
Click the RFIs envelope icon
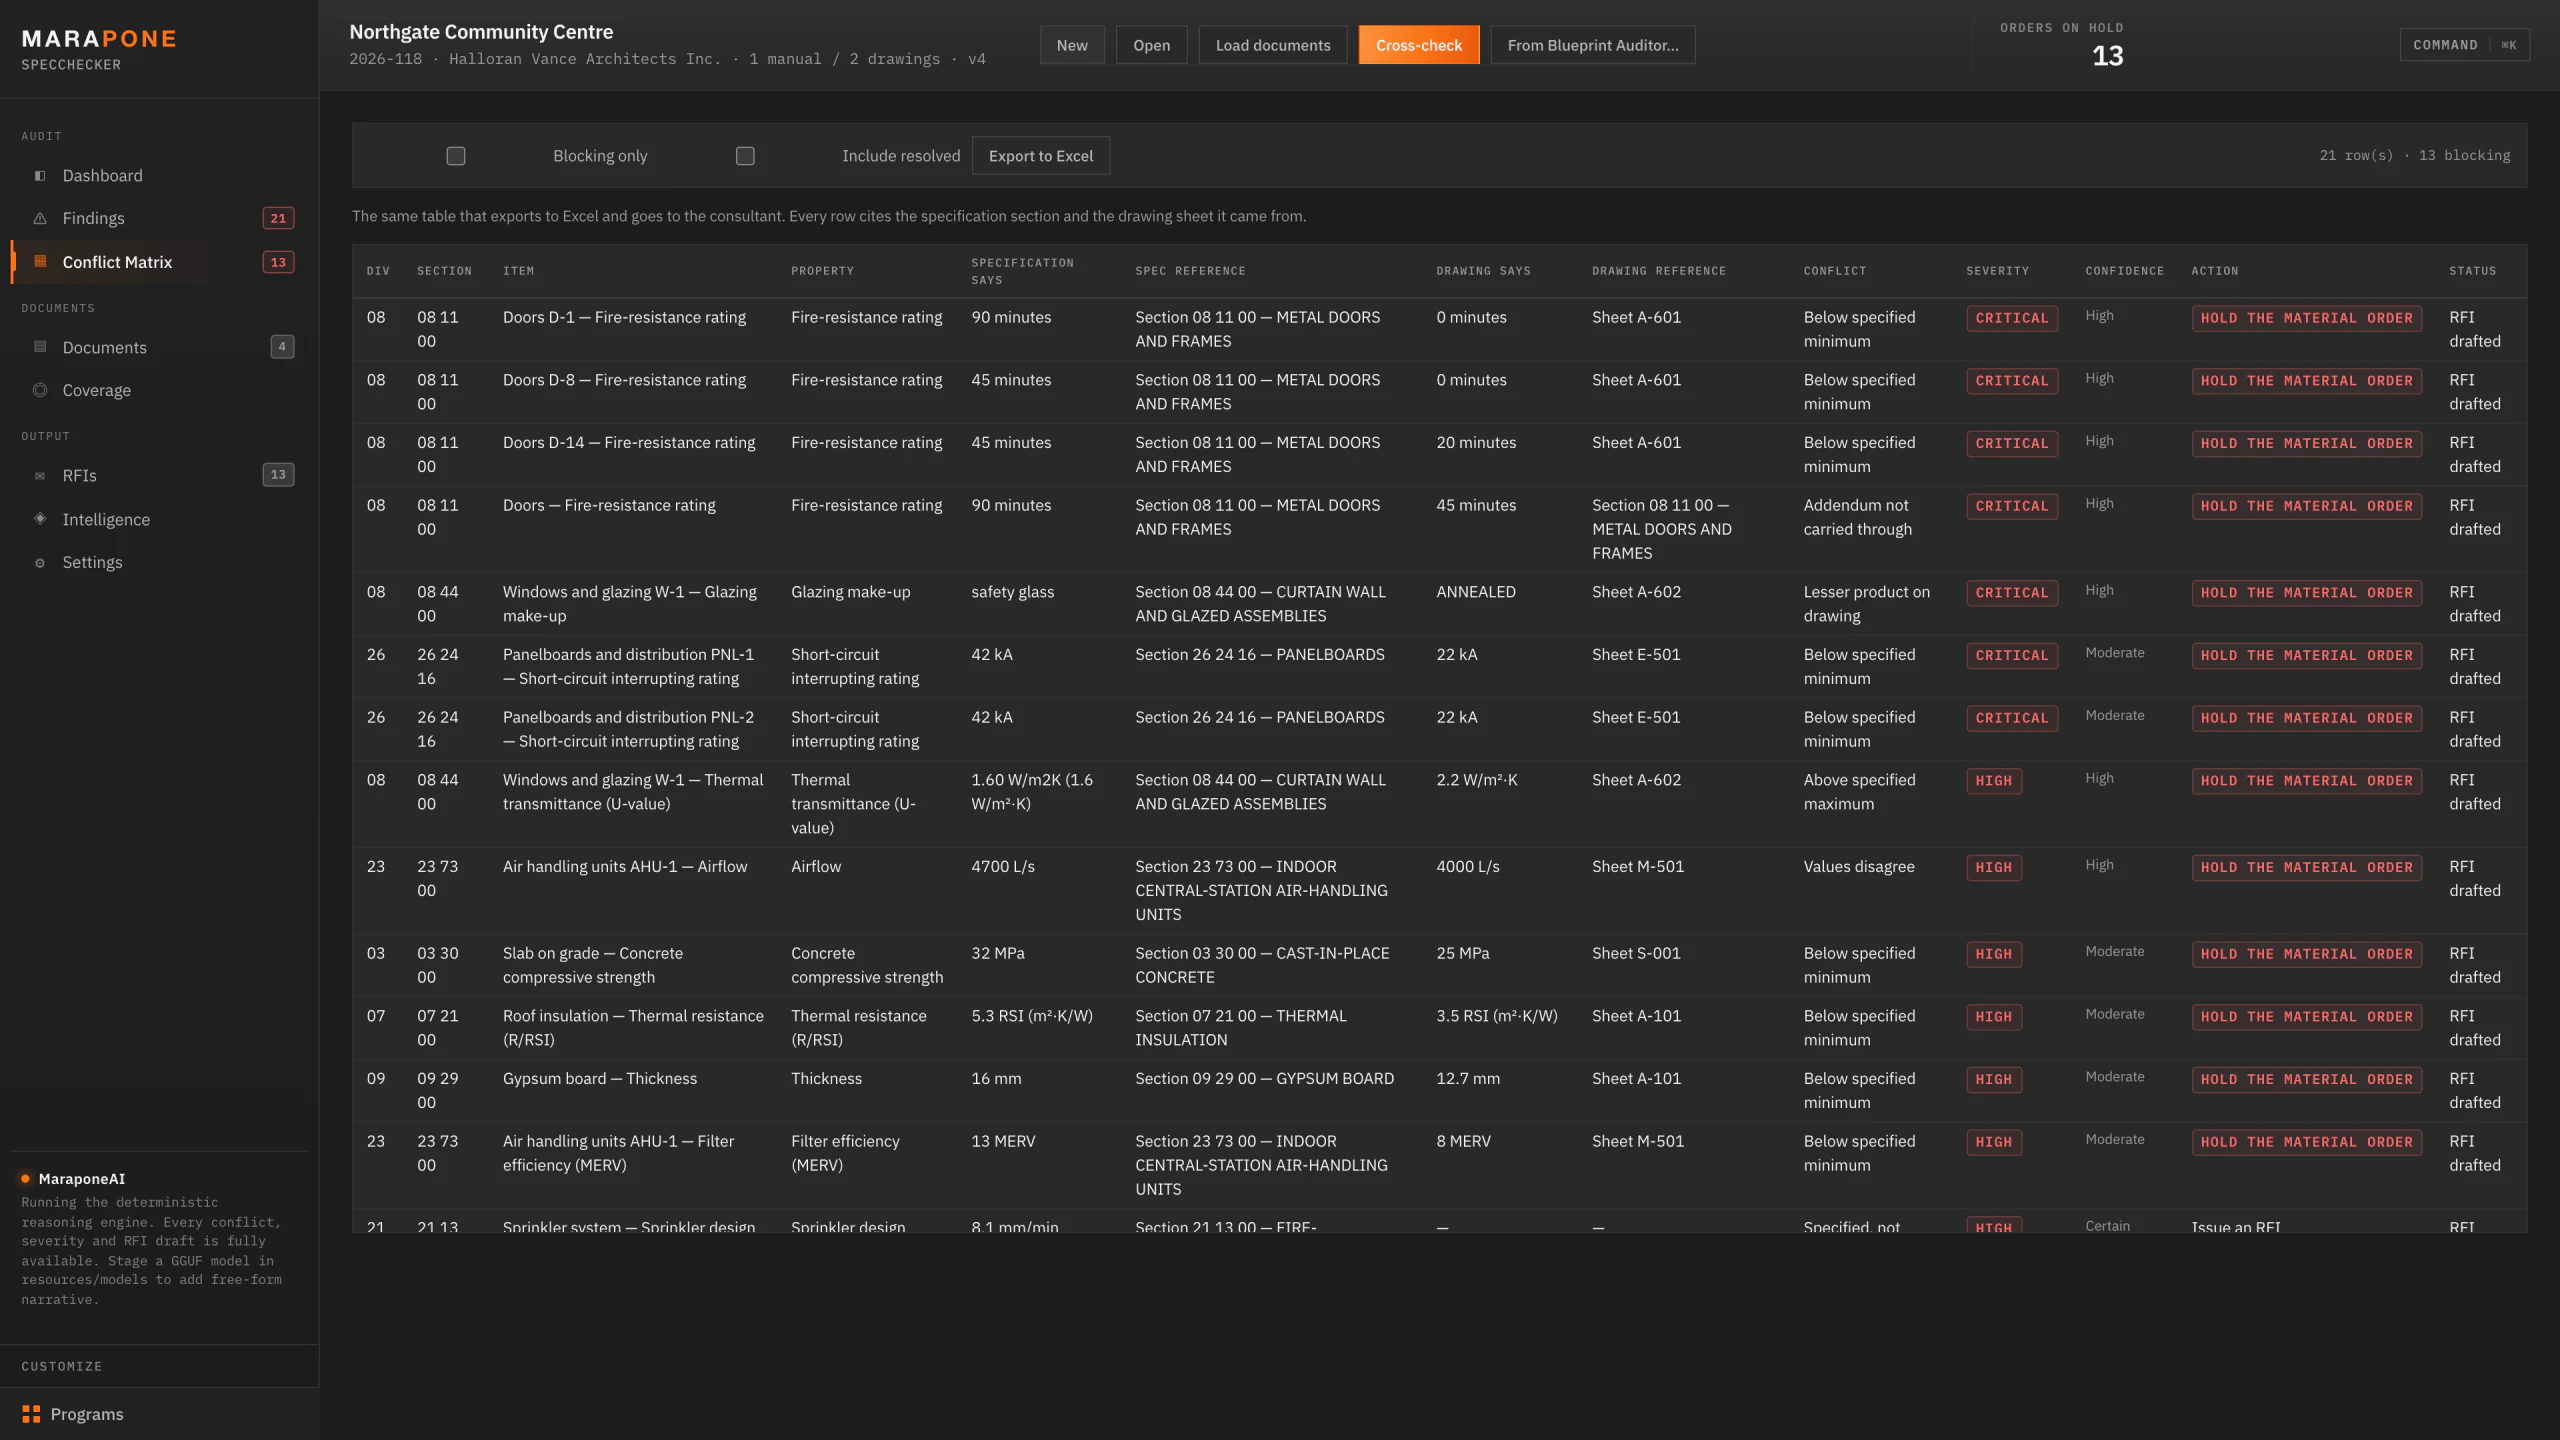point(40,476)
